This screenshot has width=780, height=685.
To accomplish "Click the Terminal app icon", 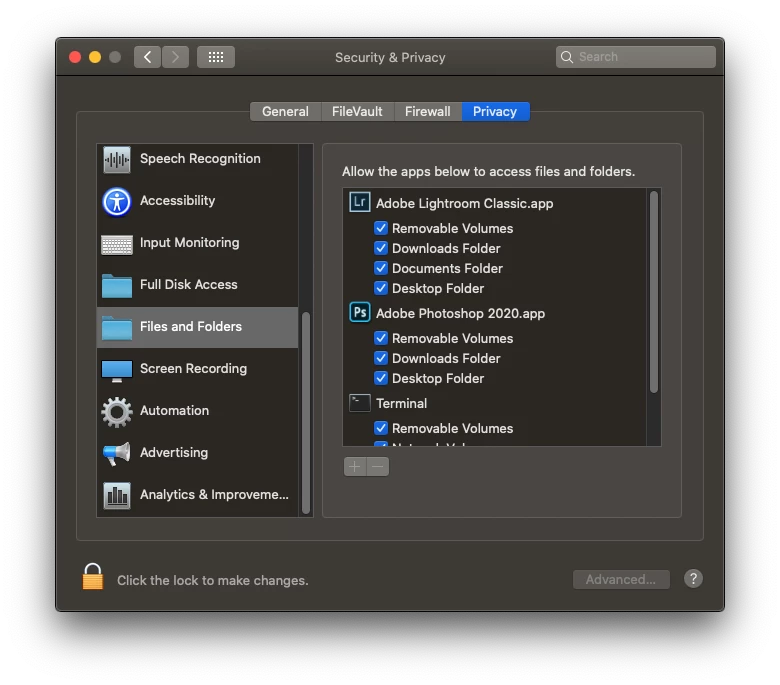I will point(360,402).
